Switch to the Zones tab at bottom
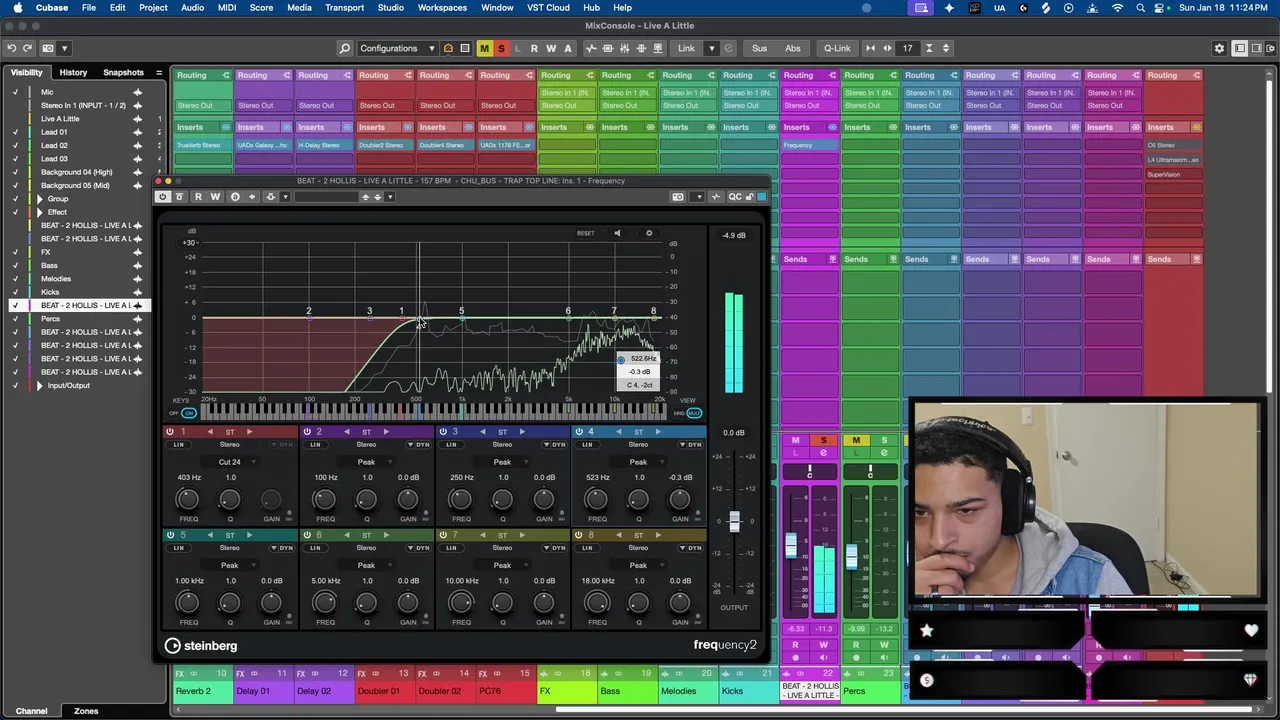 pyautogui.click(x=86, y=711)
